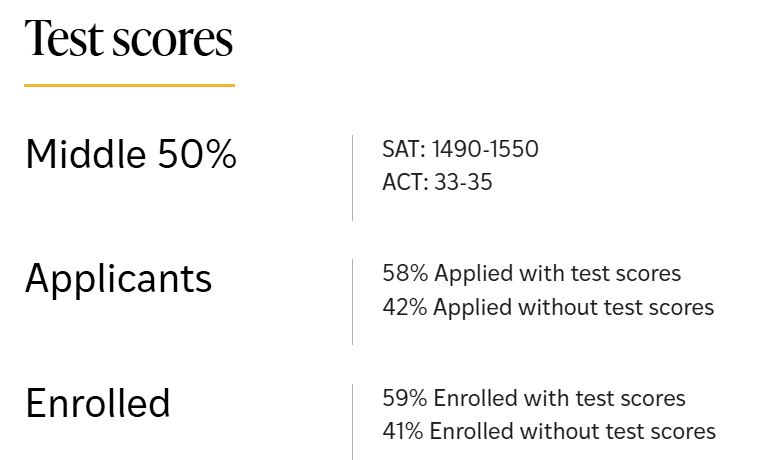The width and height of the screenshot is (772, 460).
Task: Click the "Test scores" heading
Action: tap(128, 39)
